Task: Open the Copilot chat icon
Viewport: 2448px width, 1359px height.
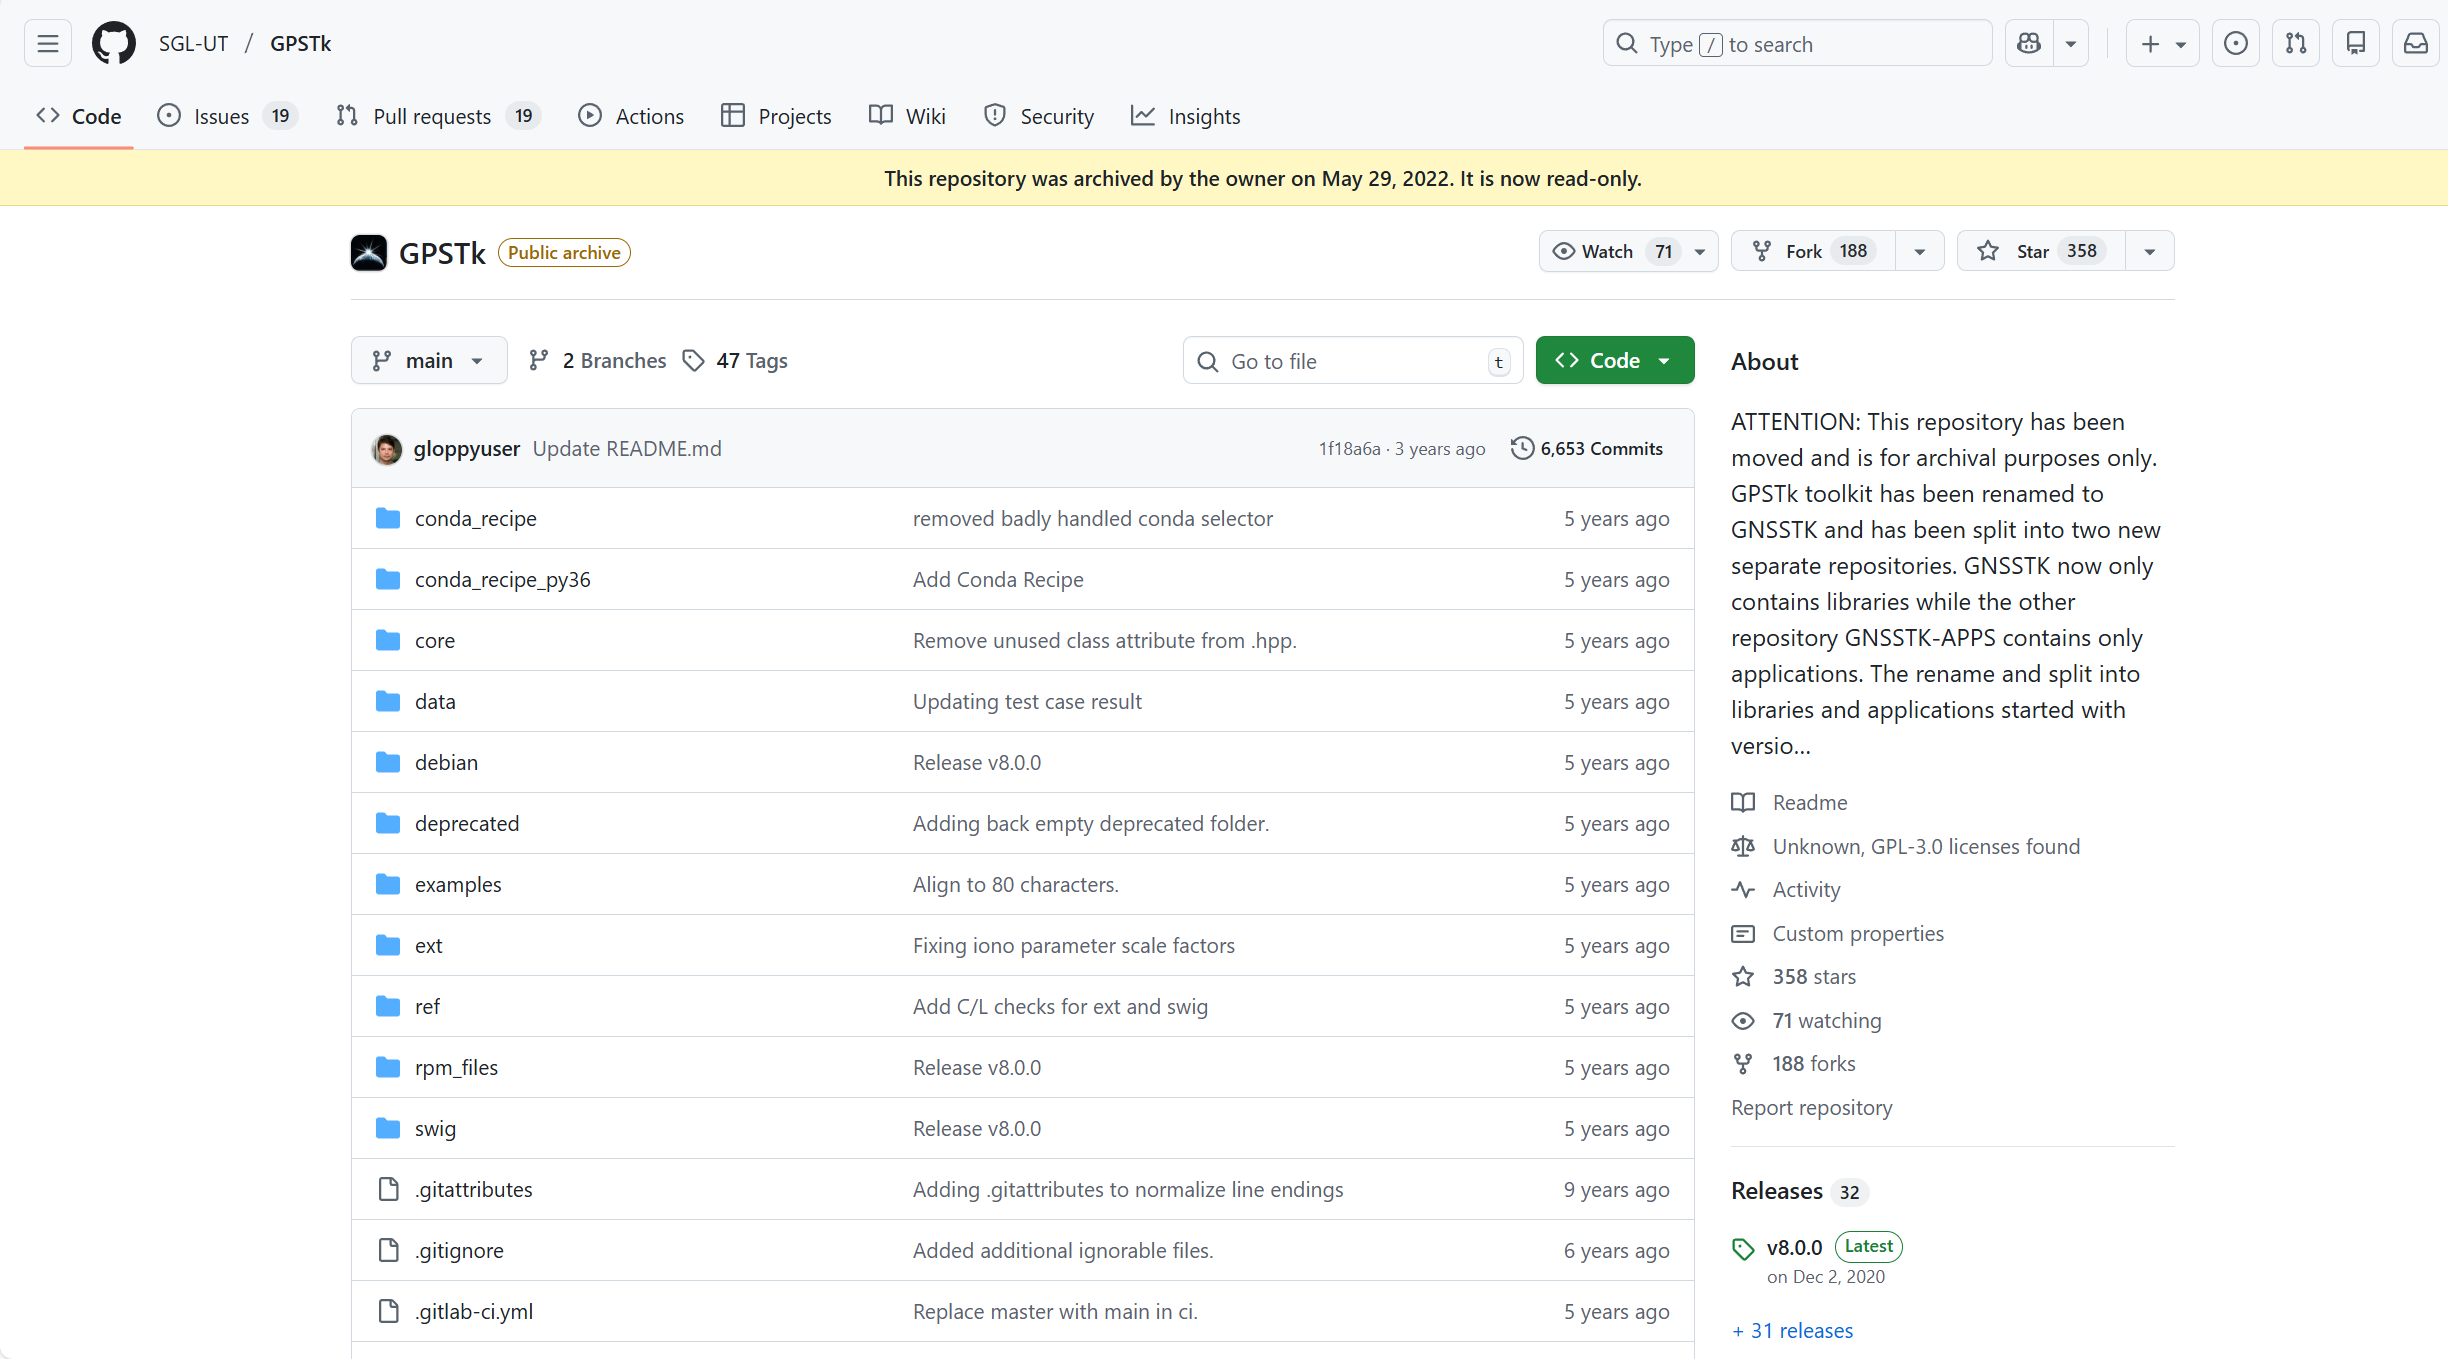Action: point(2029,44)
